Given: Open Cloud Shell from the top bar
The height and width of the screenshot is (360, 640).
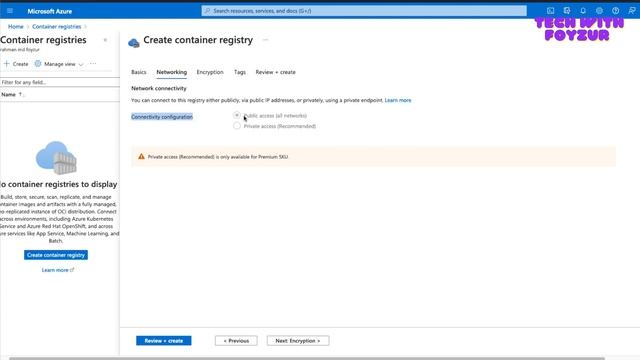Looking at the screenshot, I should tap(551, 11).
